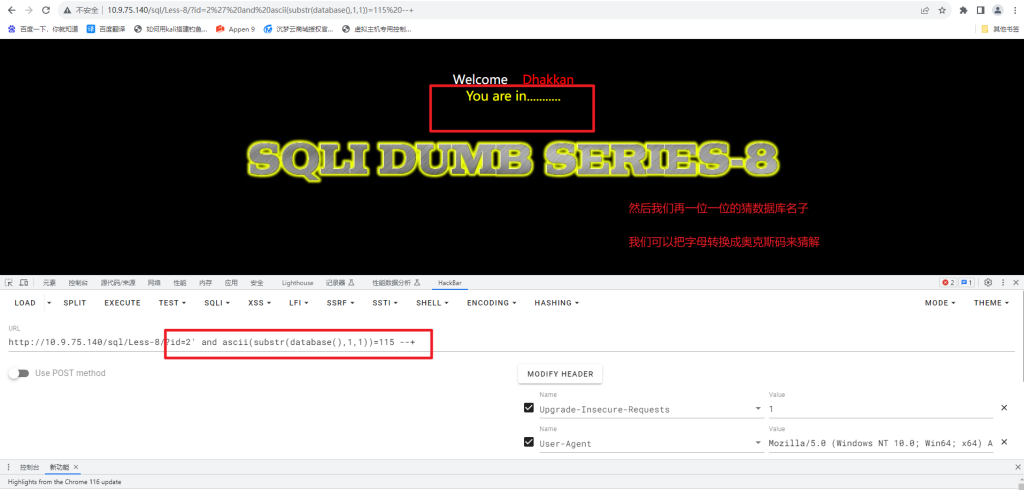This screenshot has height=490, width=1024.
Task: Open the browser side panel icon
Action: click(980, 10)
